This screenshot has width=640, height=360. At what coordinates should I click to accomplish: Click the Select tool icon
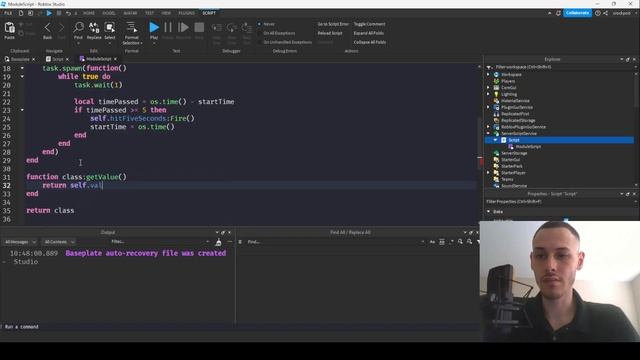tap(109, 27)
